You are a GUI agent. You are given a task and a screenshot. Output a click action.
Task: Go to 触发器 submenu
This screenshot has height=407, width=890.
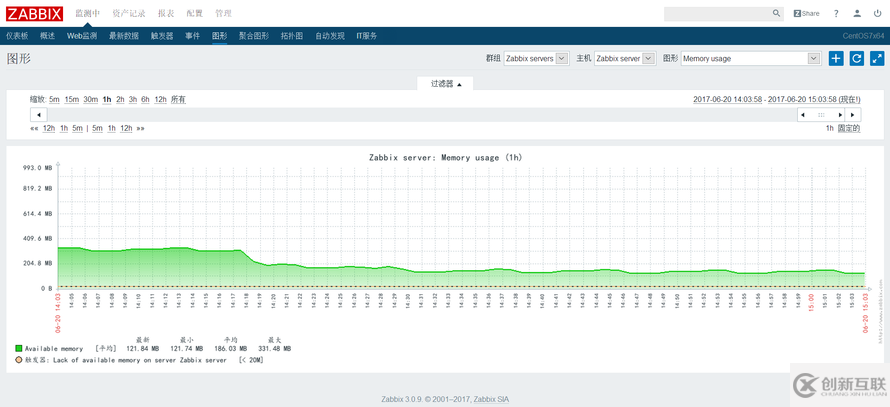pyautogui.click(x=162, y=36)
